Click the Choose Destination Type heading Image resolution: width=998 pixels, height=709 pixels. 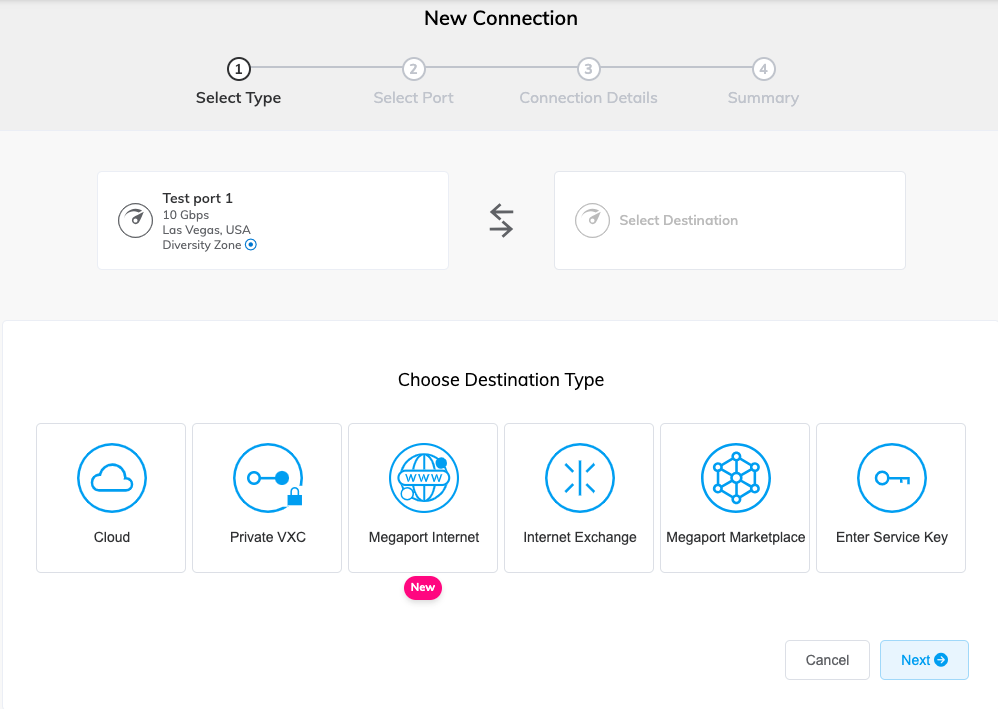(501, 380)
